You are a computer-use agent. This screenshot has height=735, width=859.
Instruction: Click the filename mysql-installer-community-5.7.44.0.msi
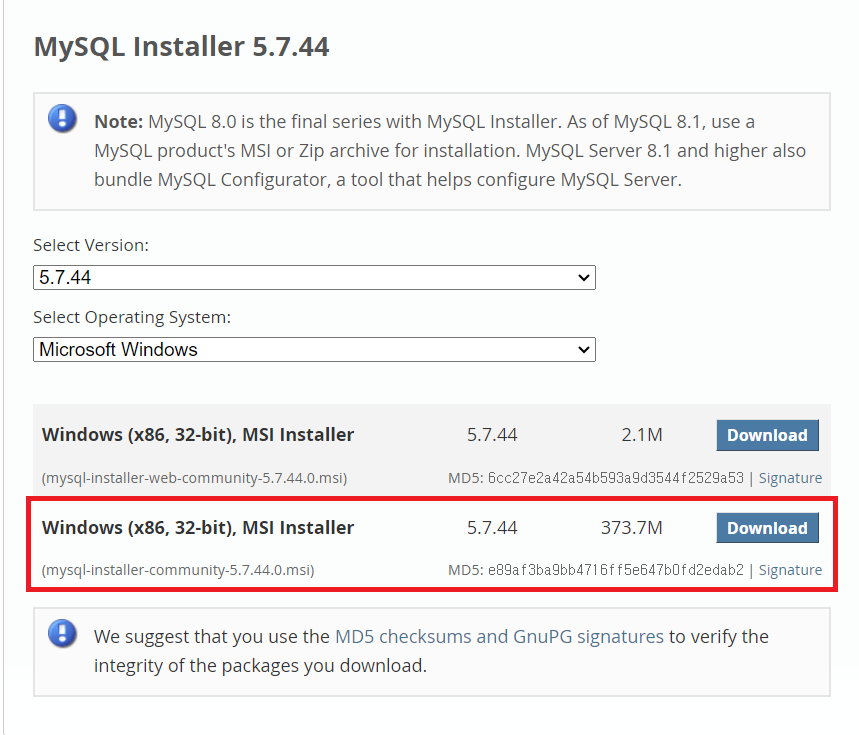178,570
